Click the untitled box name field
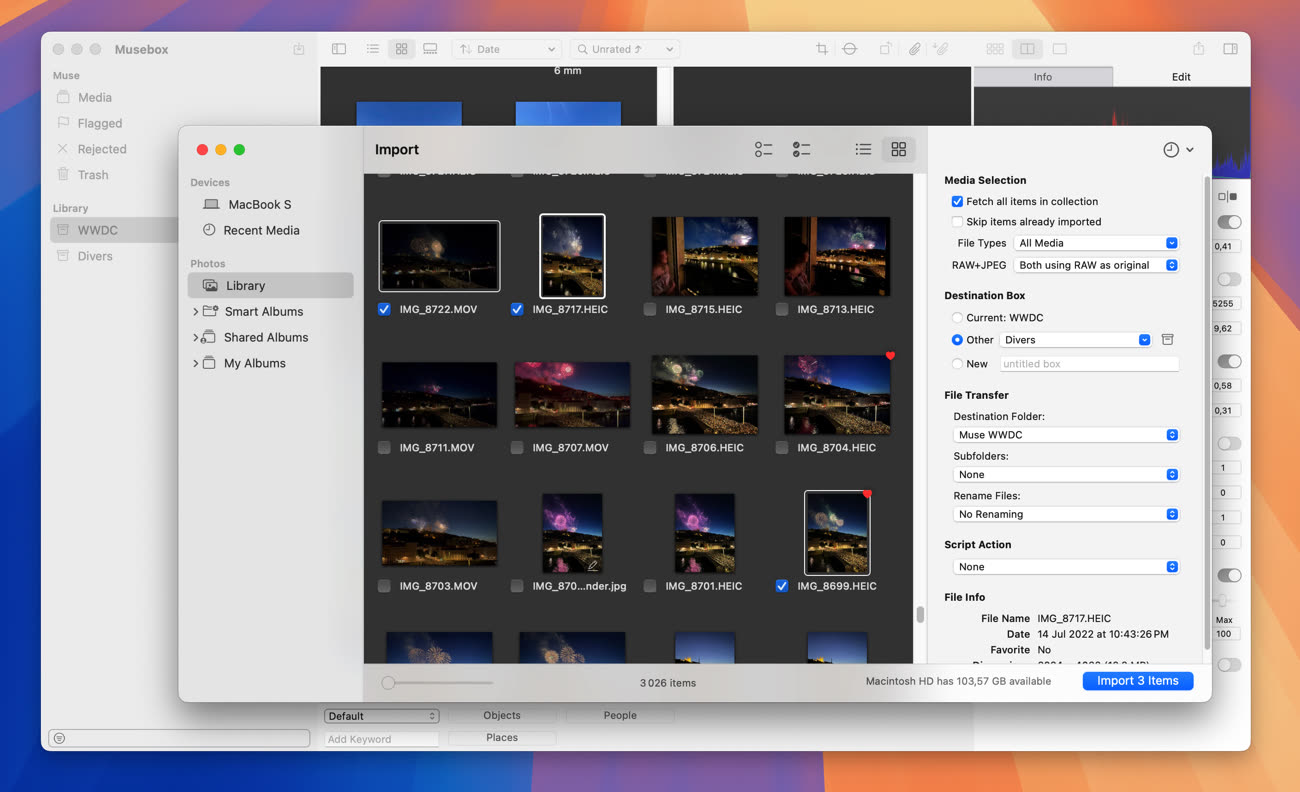Image resolution: width=1300 pixels, height=792 pixels. tap(1088, 364)
